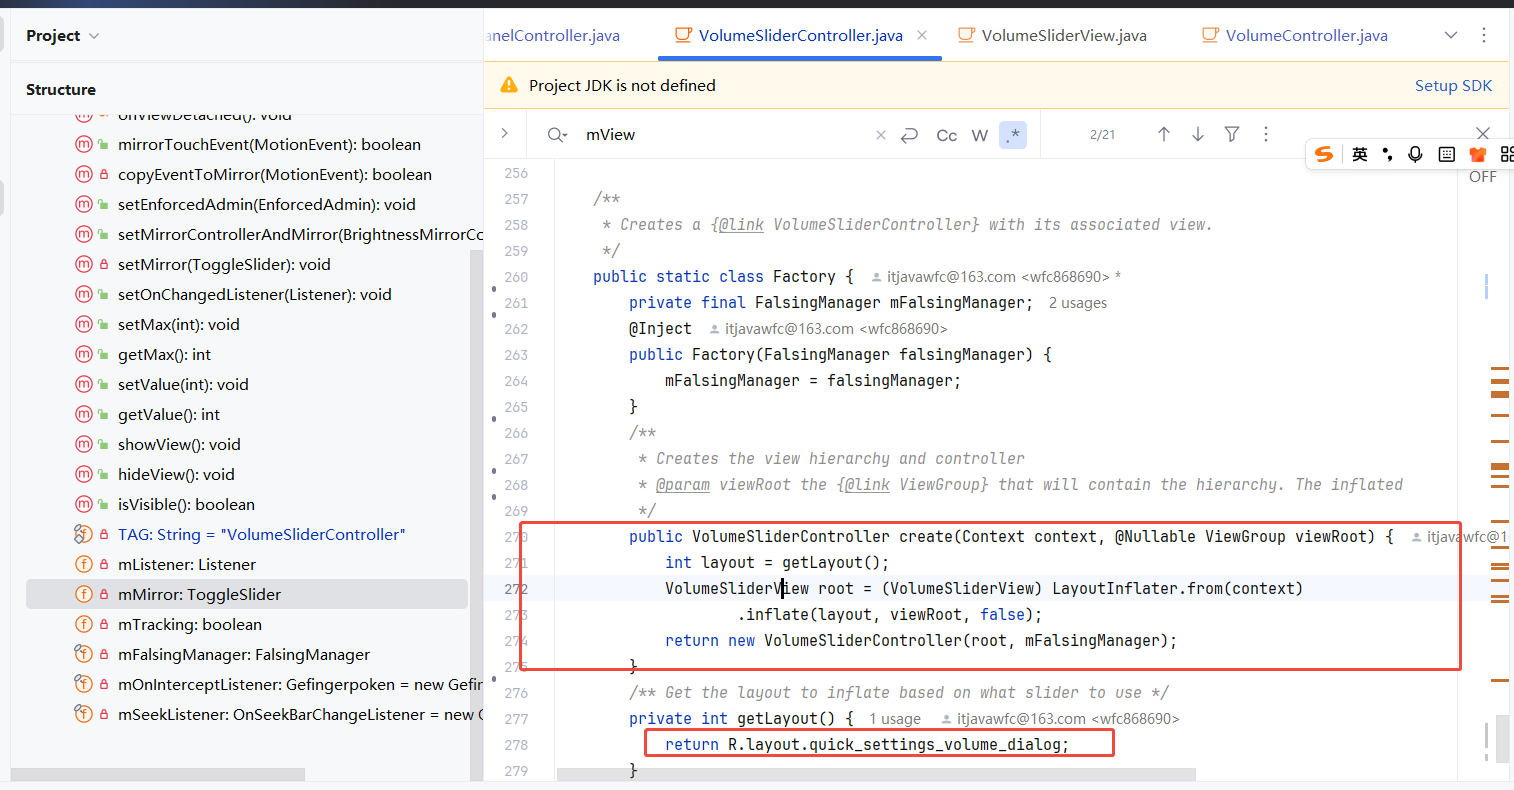Viewport: 1514px width, 790px height.
Task: Select setMirrorControllerAndMirror method
Action: pos(300,235)
